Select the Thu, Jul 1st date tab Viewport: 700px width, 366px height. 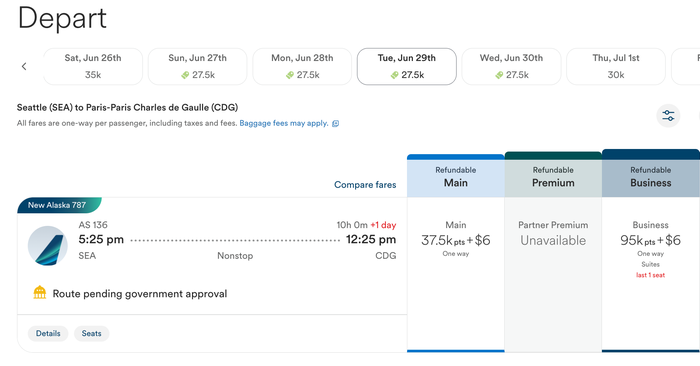coord(616,67)
